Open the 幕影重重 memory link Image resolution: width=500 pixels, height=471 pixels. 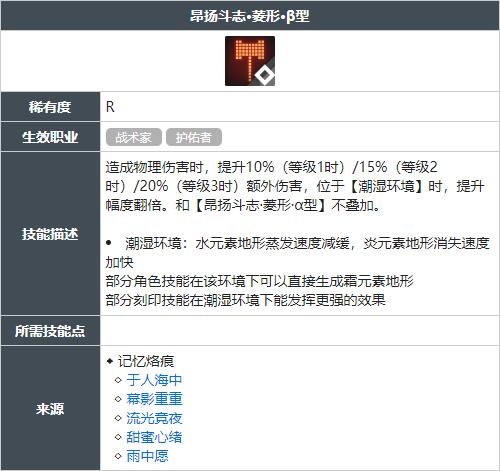(154, 399)
